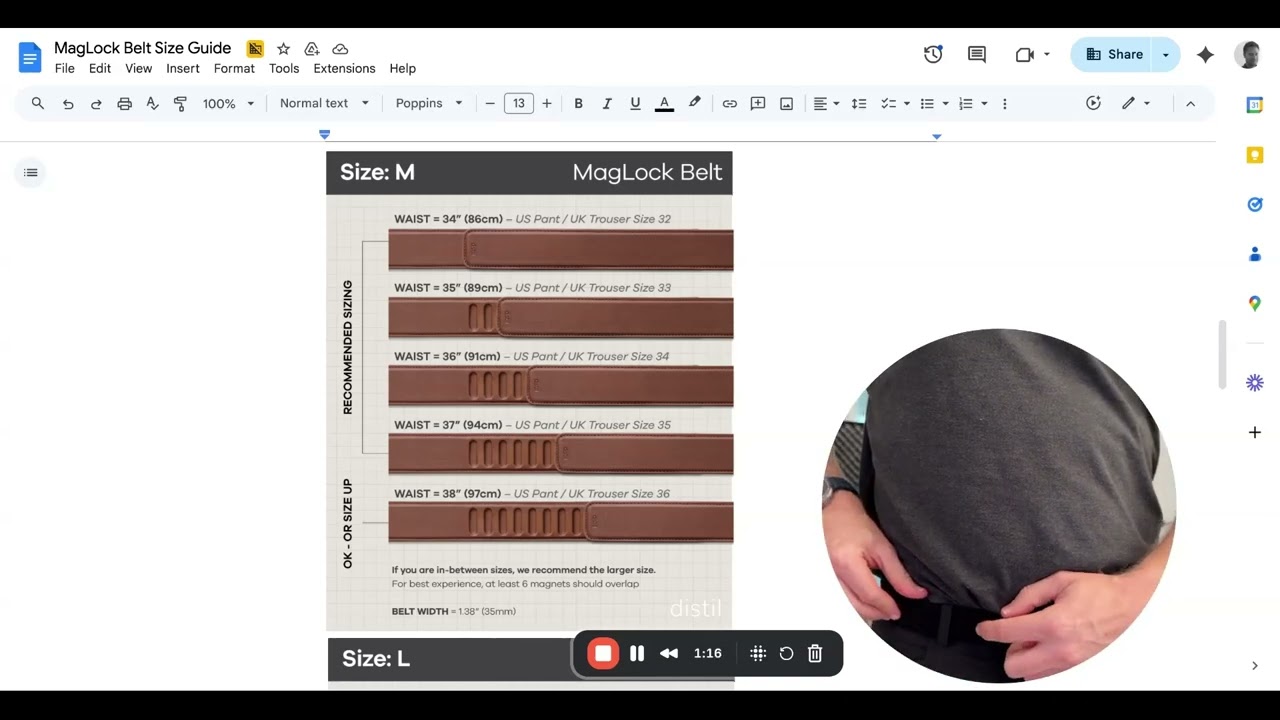The height and width of the screenshot is (720, 1280).
Task: Toggle the numbered list
Action: point(966,104)
